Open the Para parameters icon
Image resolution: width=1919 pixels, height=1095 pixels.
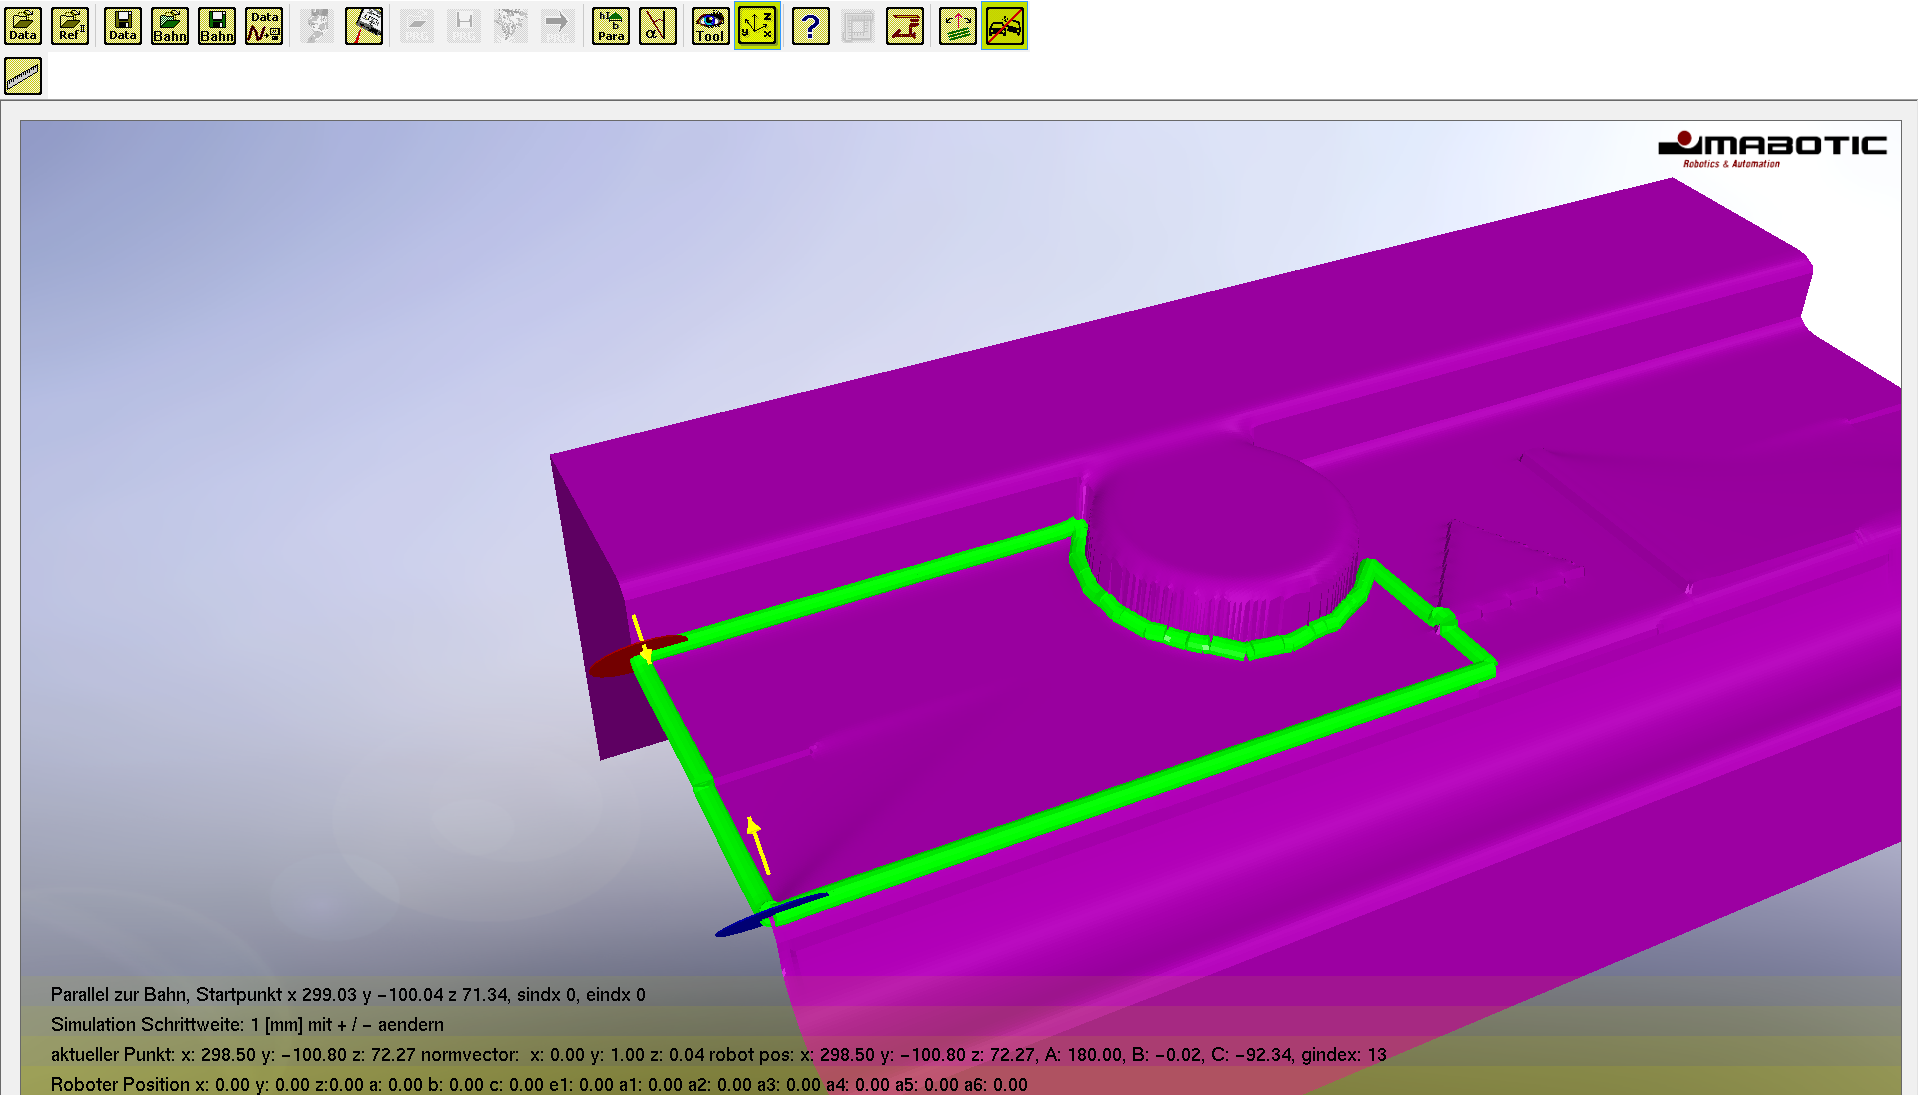click(611, 26)
